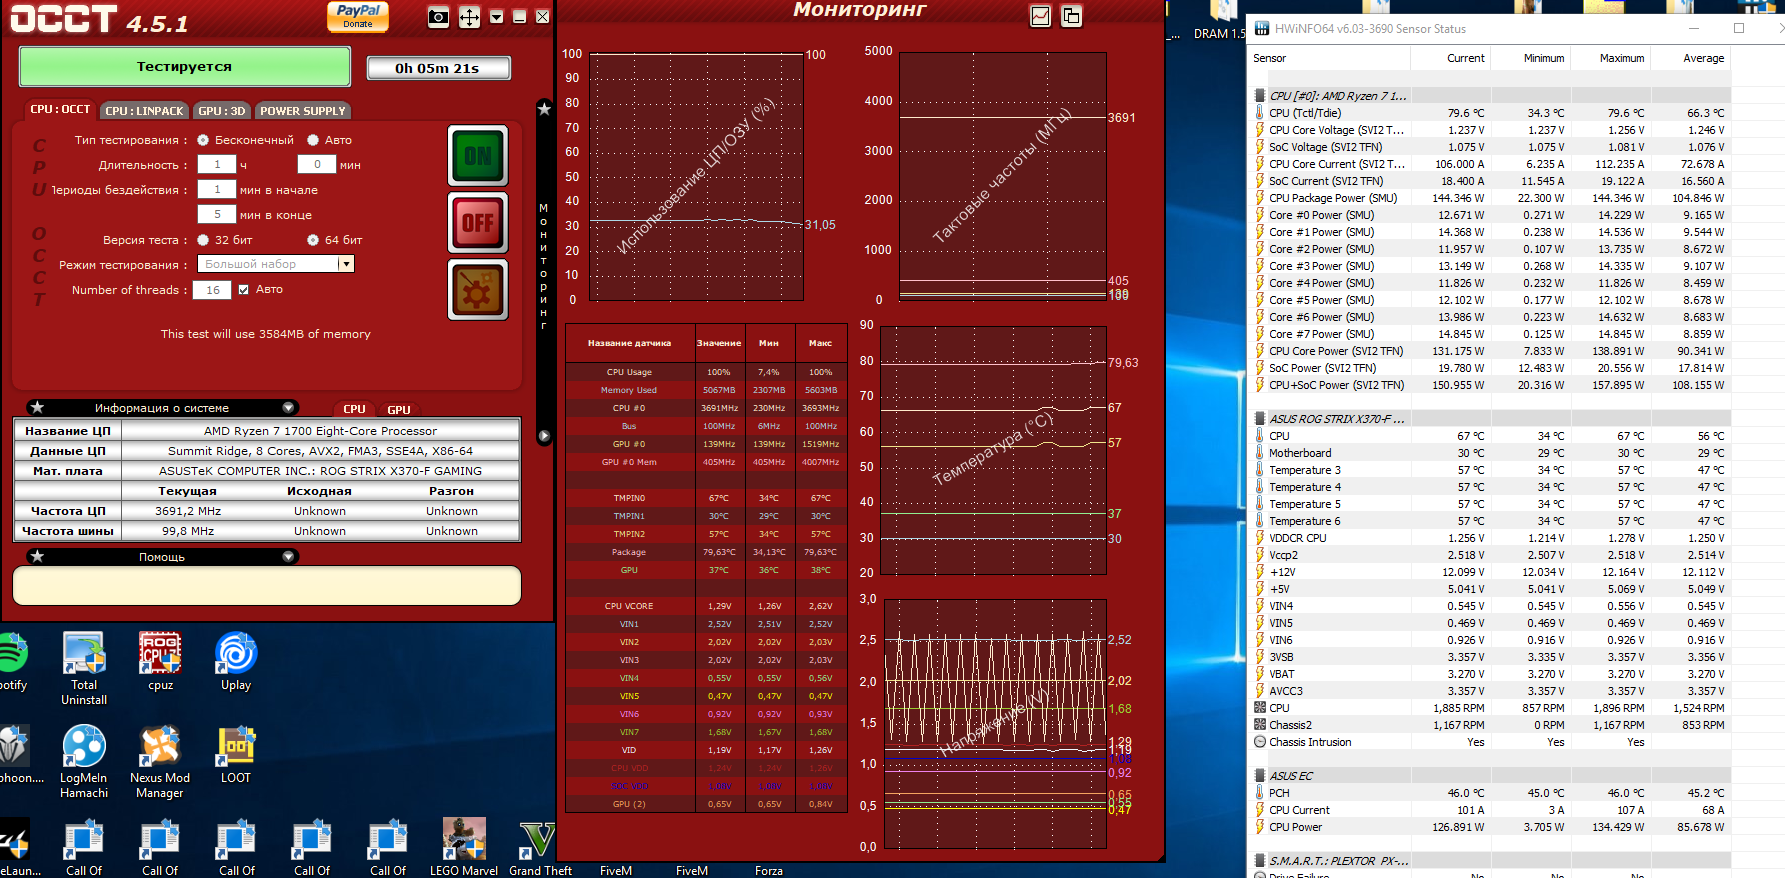This screenshot has width=1785, height=878.
Task: Click thermometer icon beside CPU (Tctl/Tdie) in HWiNFO
Action: pos(1260,113)
